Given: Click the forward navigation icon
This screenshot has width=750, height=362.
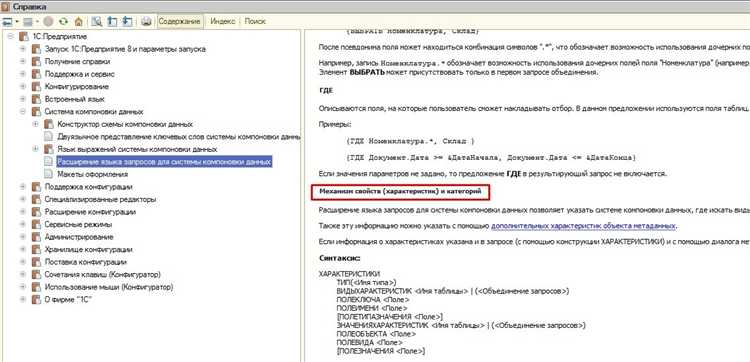Looking at the screenshot, I should tap(28, 22).
